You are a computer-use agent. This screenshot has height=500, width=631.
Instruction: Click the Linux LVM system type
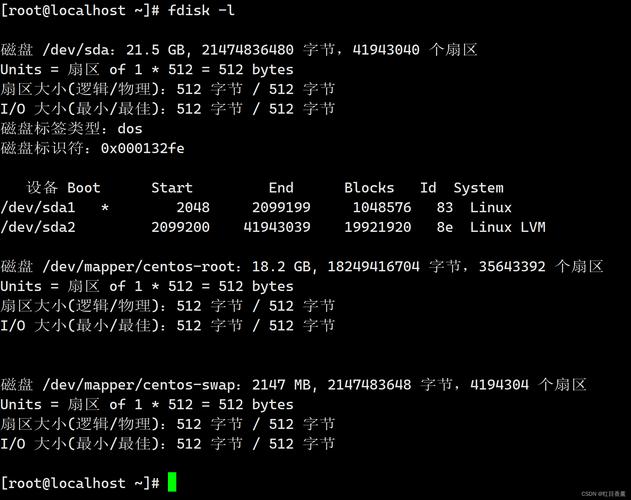(507, 227)
